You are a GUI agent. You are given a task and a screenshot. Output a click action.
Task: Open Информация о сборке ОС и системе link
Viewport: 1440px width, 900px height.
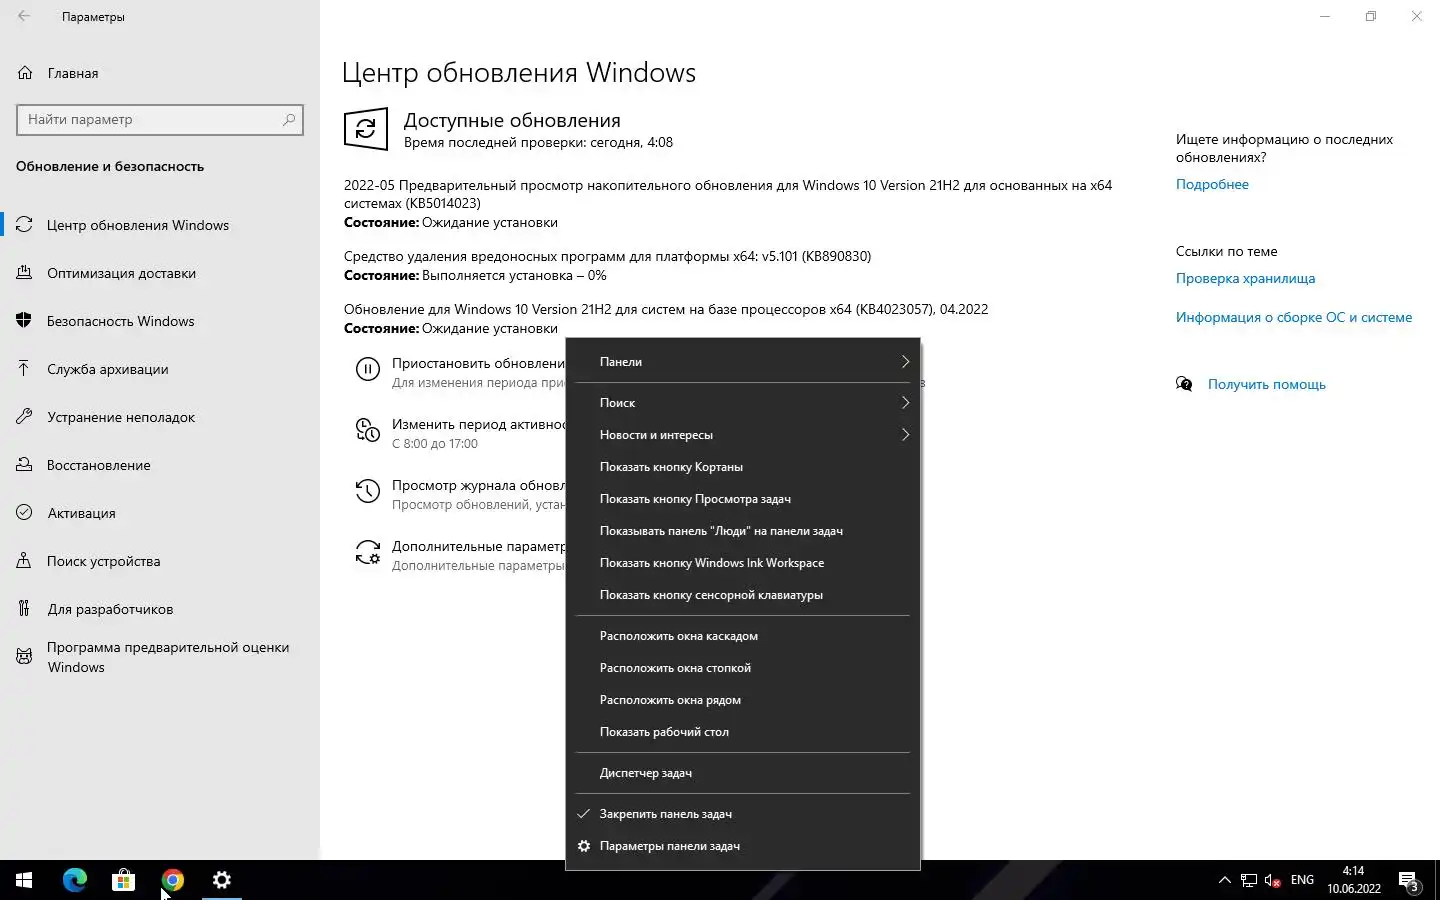coord(1294,317)
